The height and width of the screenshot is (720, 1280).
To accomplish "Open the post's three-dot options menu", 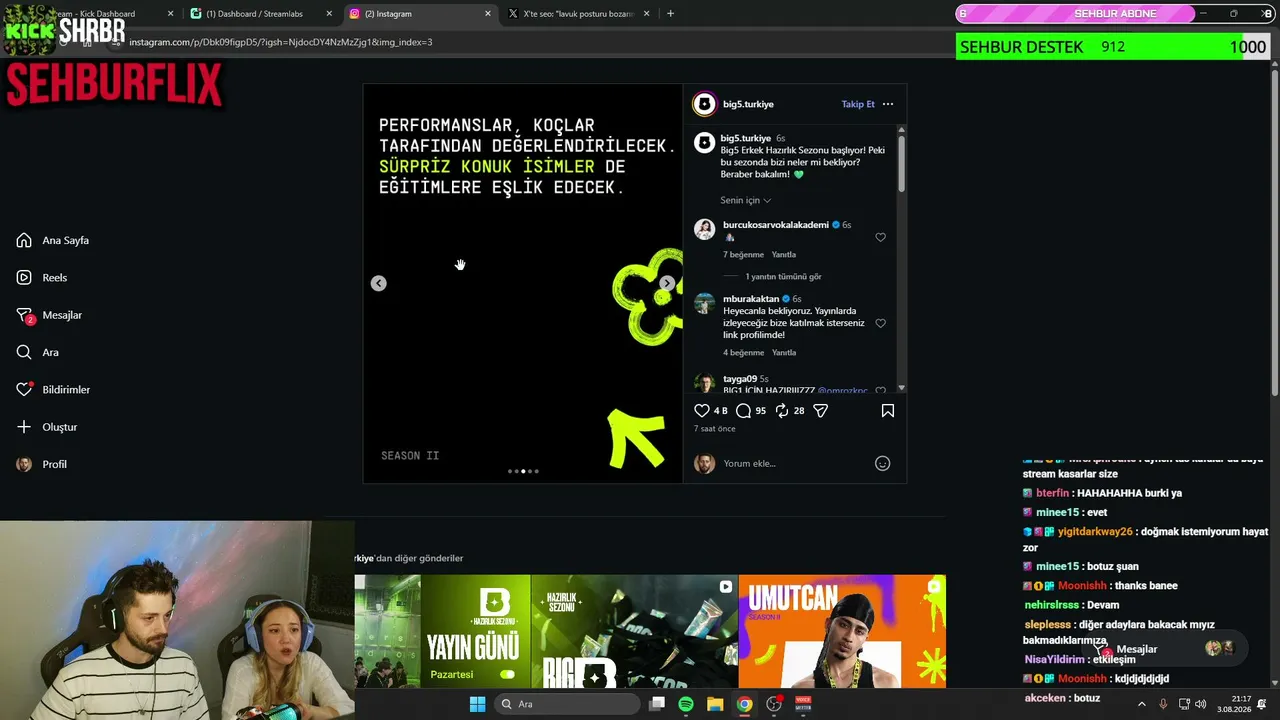I will pyautogui.click(x=888, y=104).
